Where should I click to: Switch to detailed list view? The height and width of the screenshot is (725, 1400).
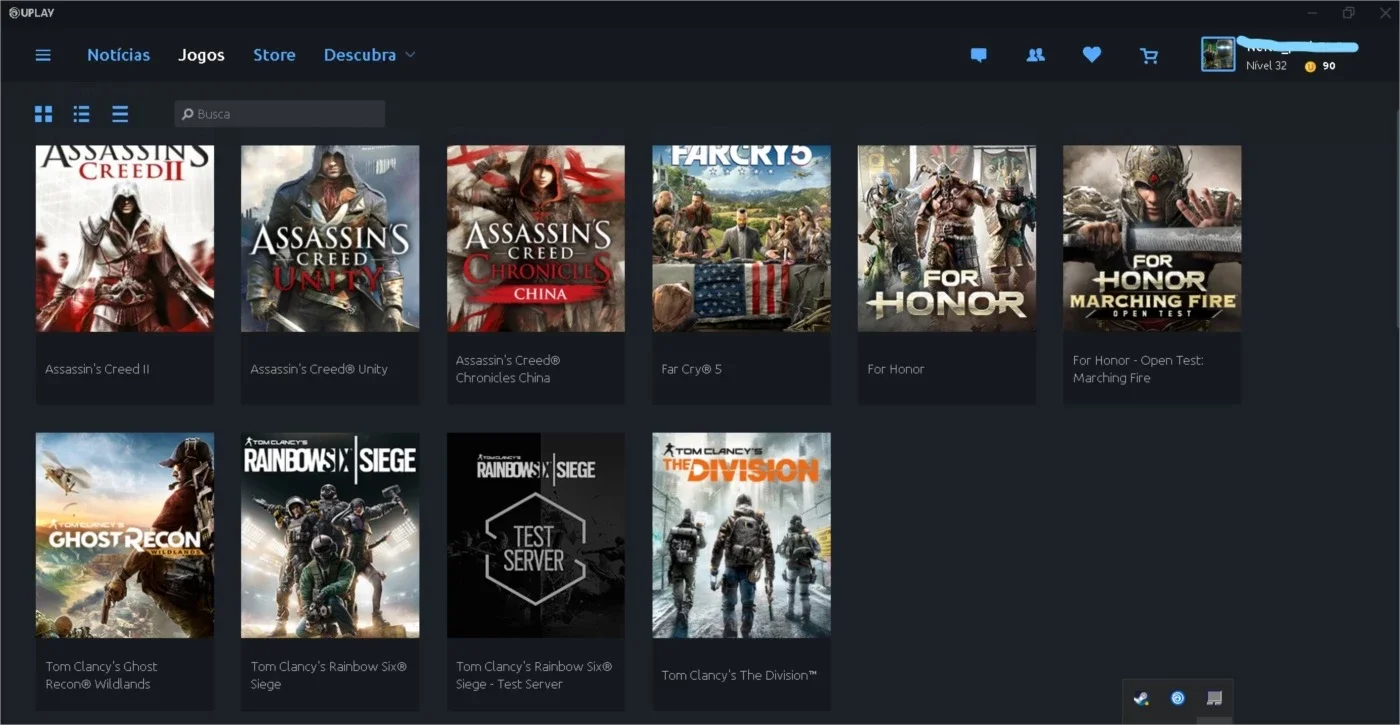[81, 114]
